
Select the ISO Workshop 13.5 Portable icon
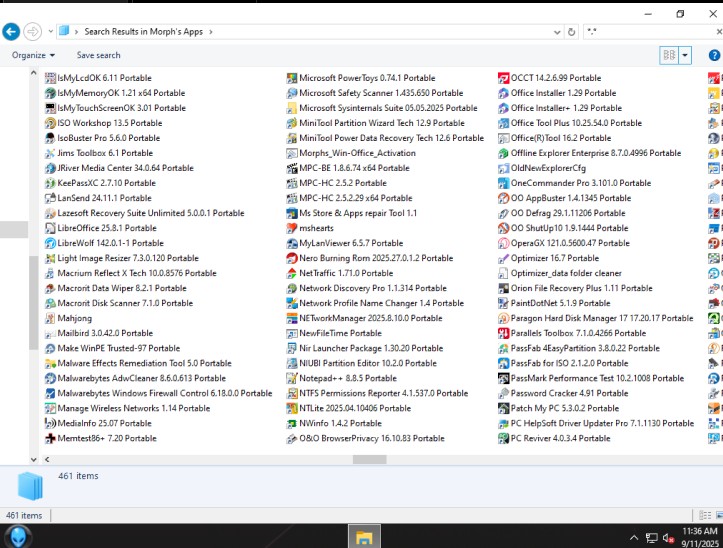(50, 123)
